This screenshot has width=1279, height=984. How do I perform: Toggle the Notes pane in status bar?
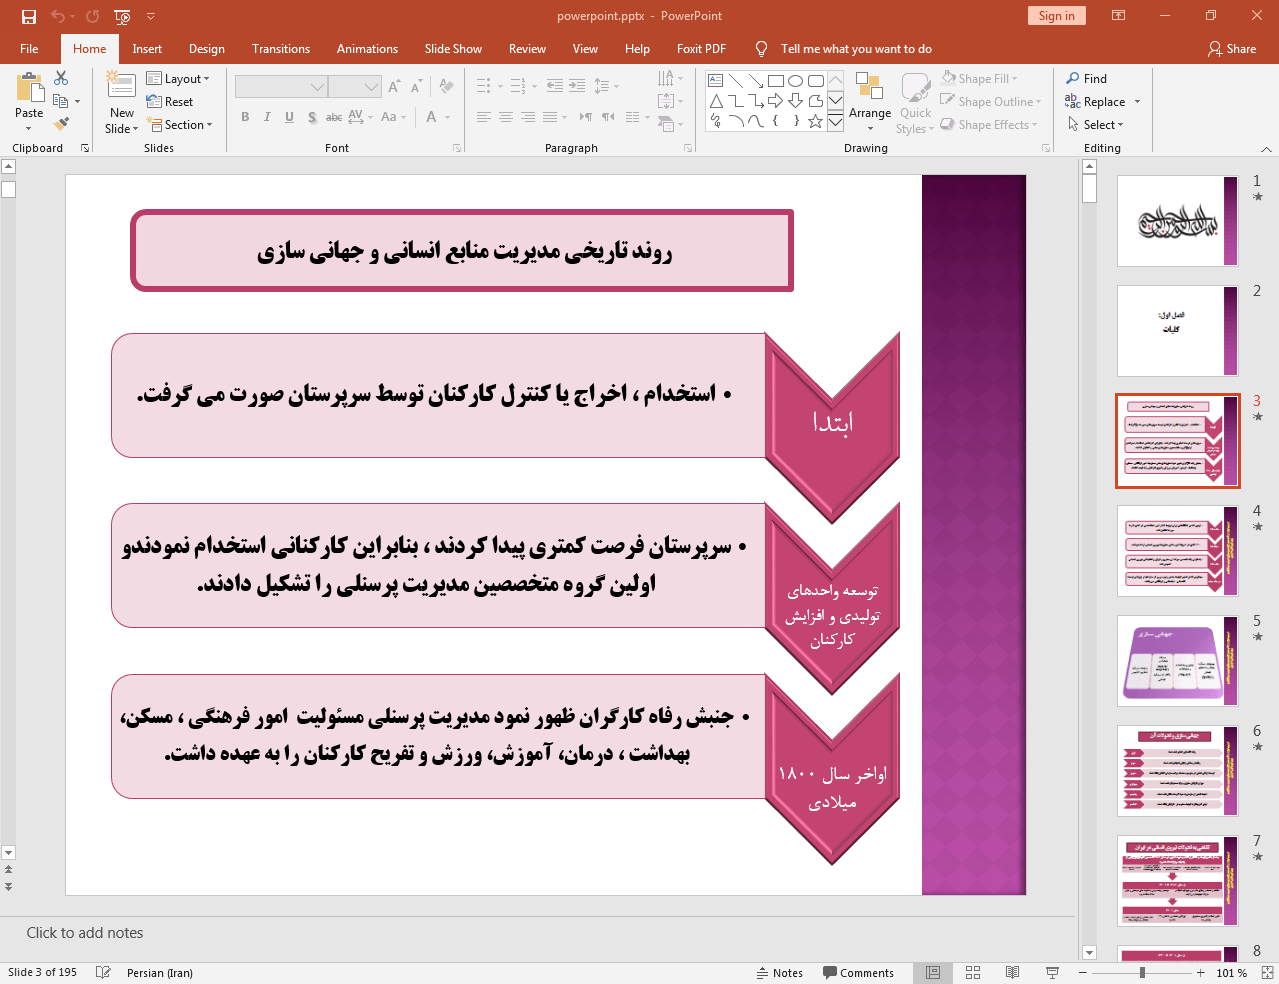(x=780, y=973)
